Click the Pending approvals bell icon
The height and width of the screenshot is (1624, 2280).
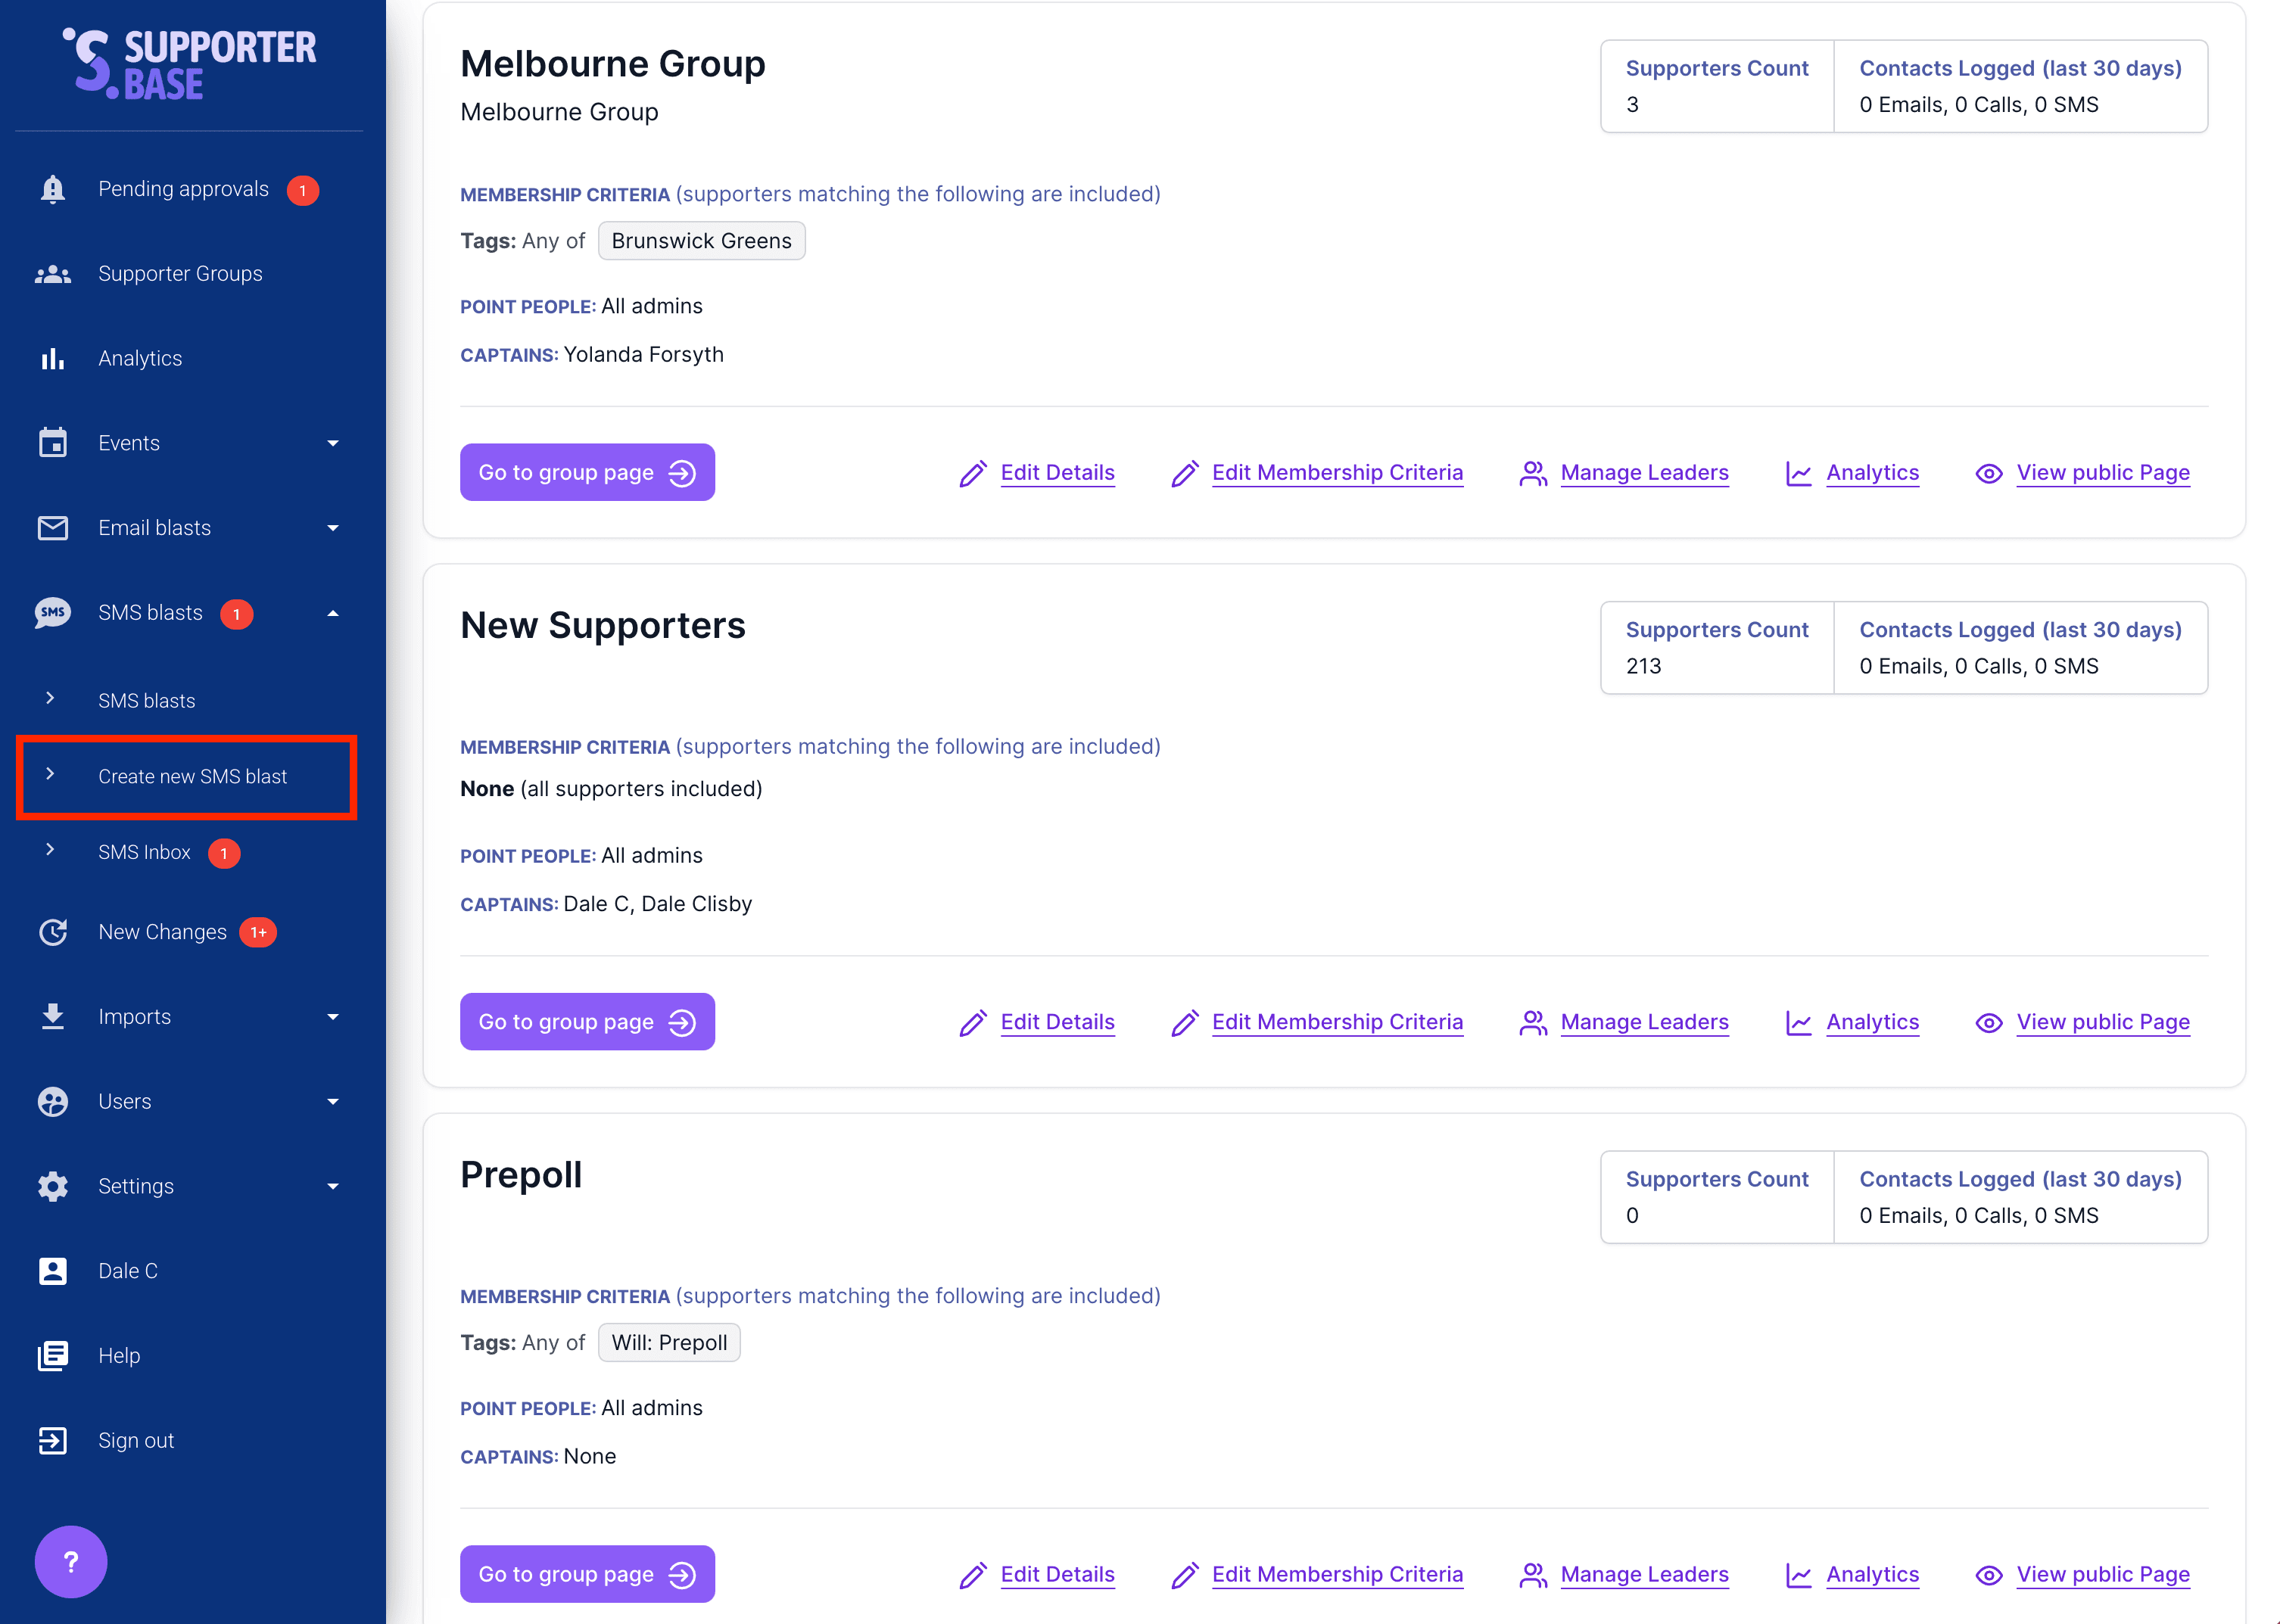point(53,189)
